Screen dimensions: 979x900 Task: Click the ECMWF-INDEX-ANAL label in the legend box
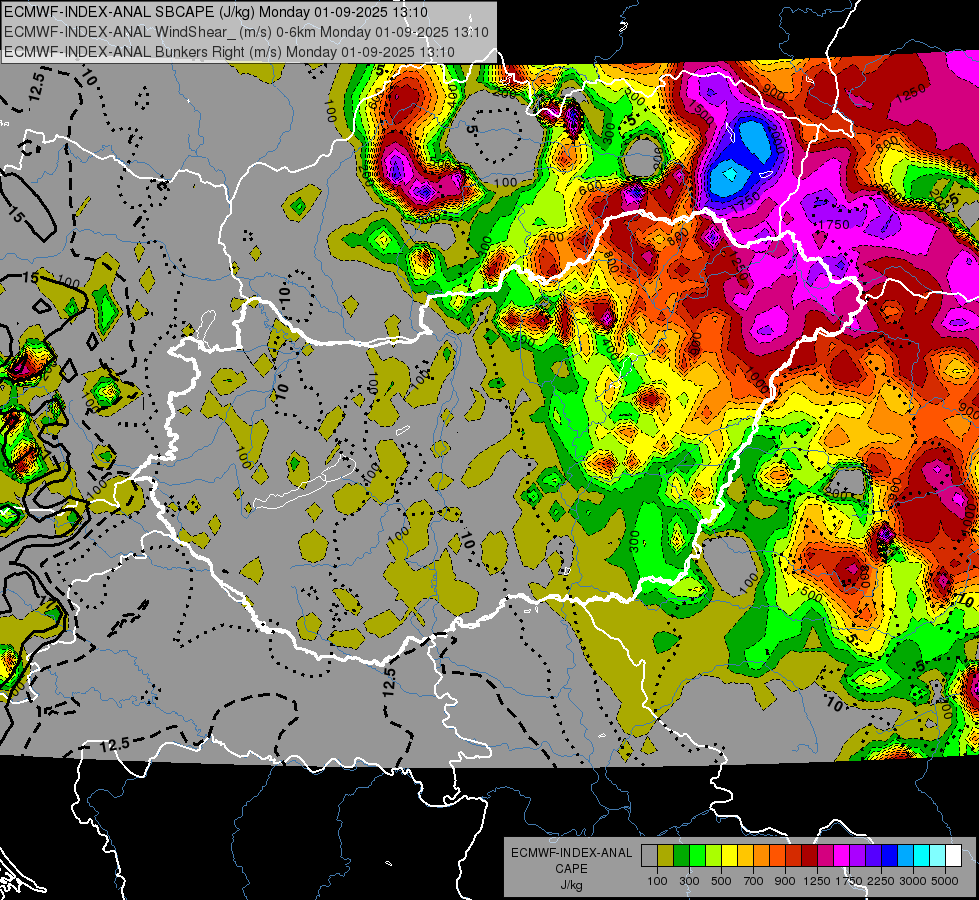point(571,853)
